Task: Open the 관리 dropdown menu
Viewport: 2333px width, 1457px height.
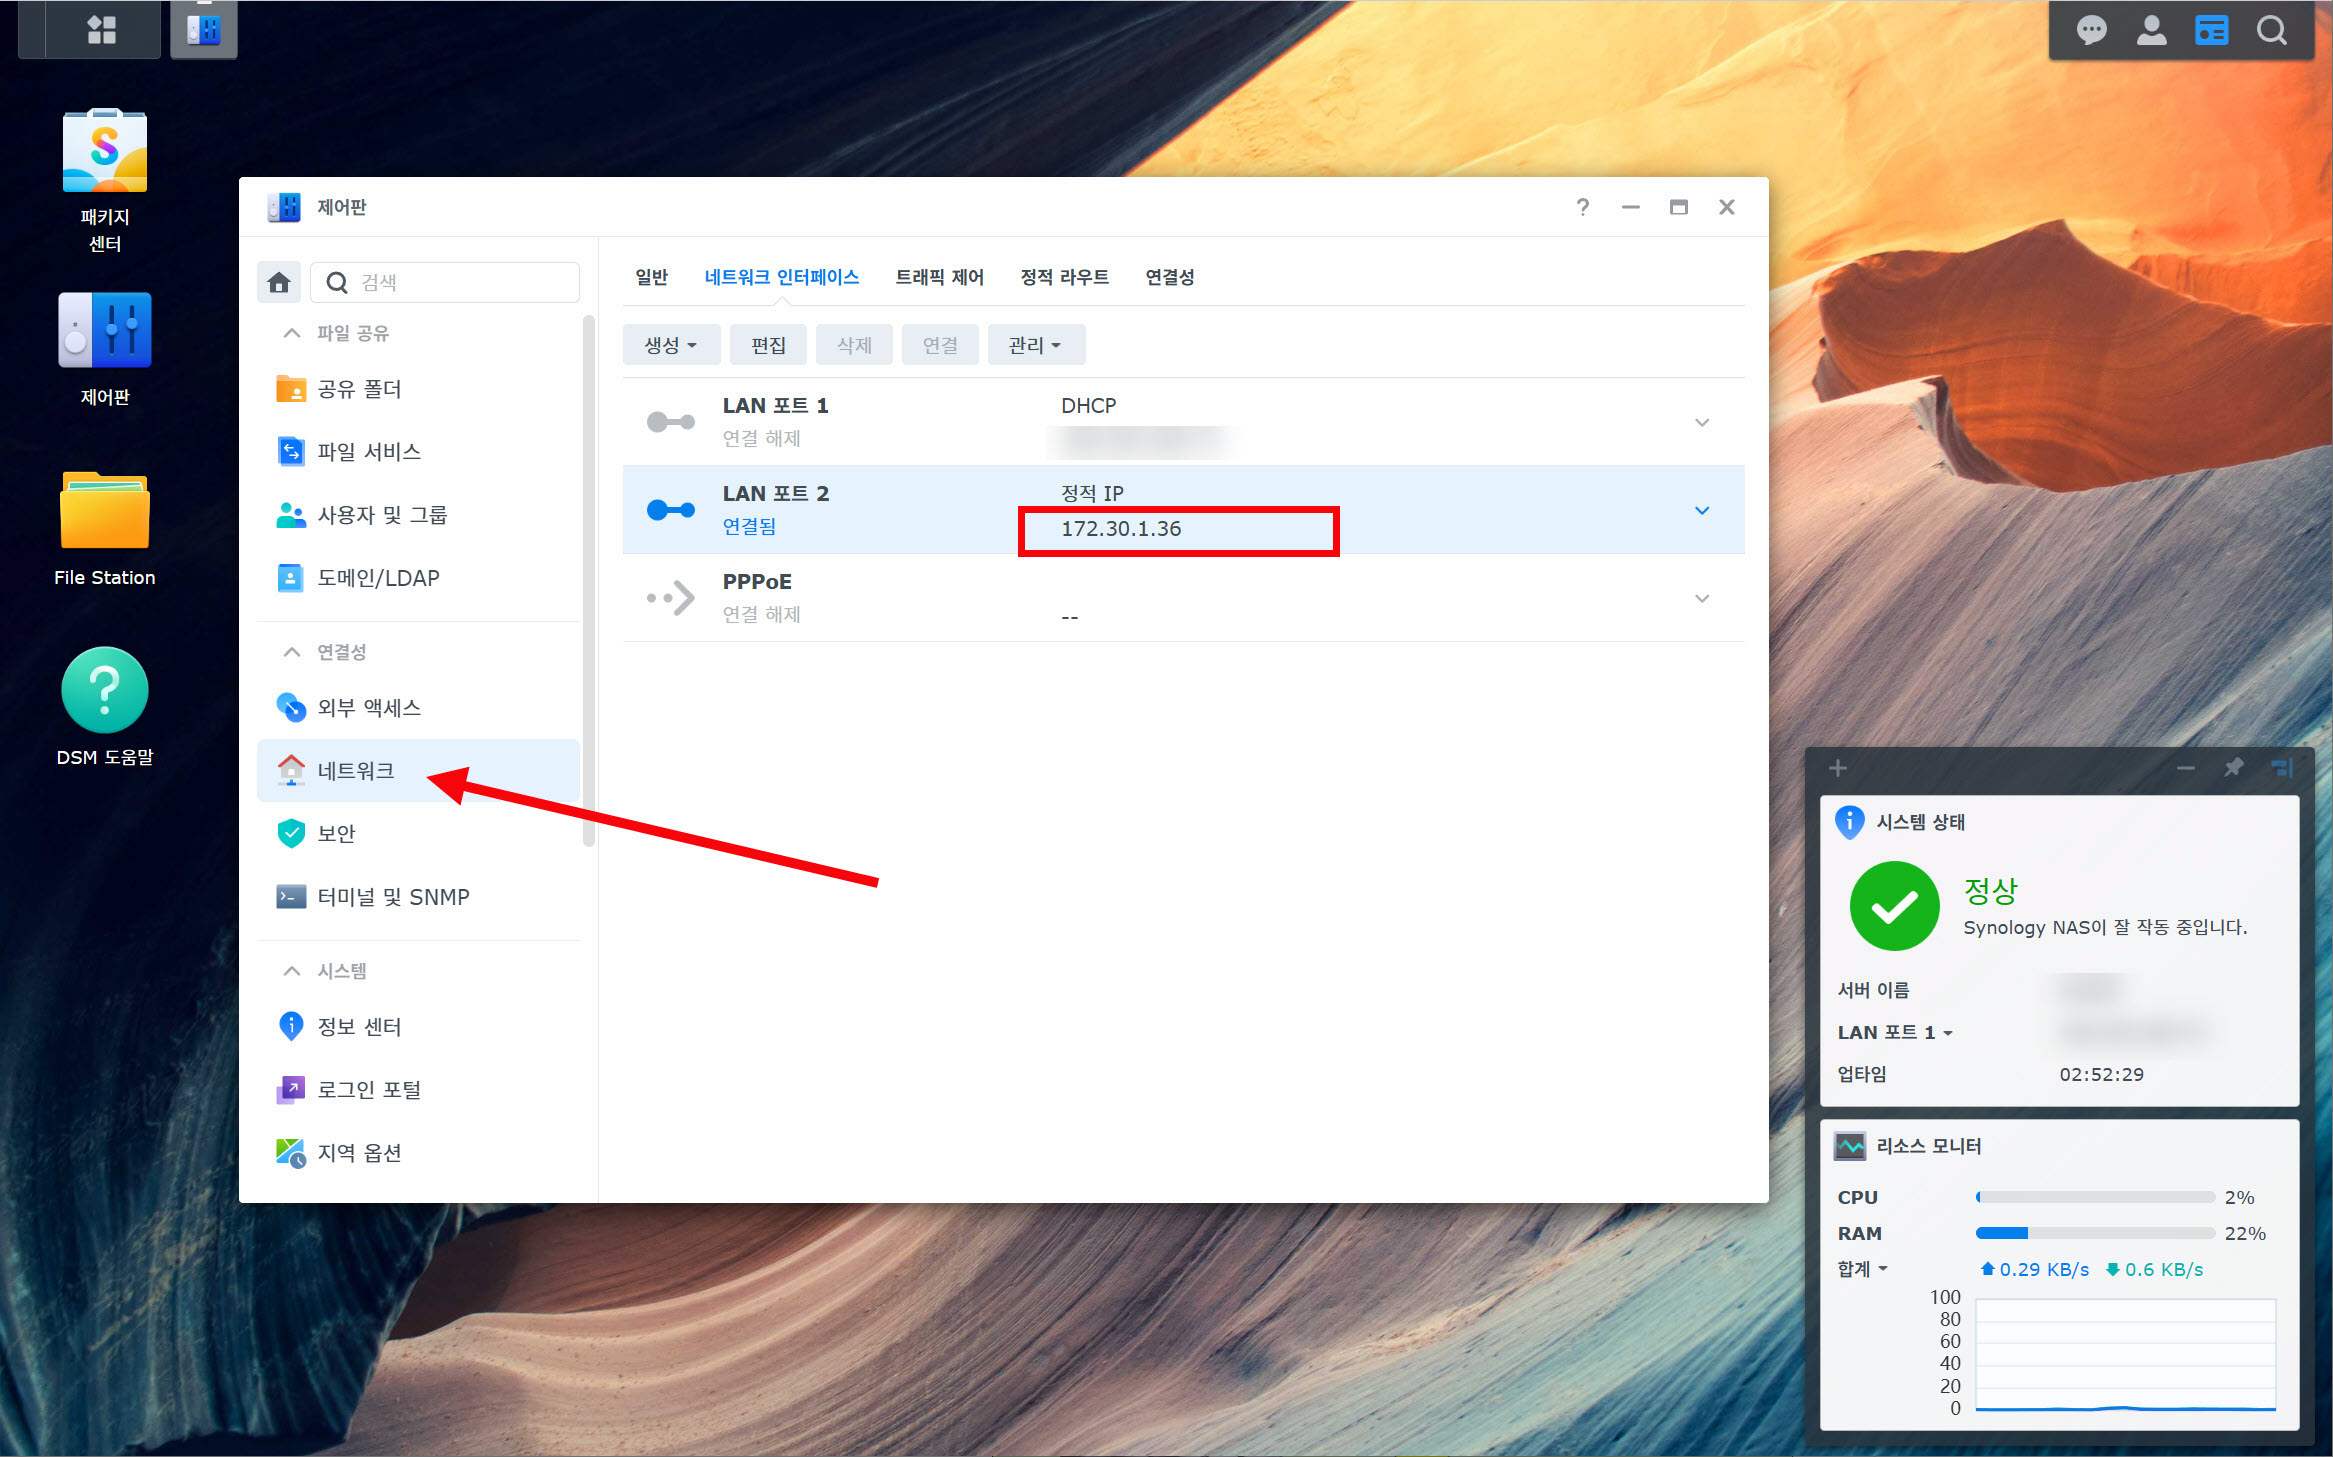Action: tap(1034, 345)
